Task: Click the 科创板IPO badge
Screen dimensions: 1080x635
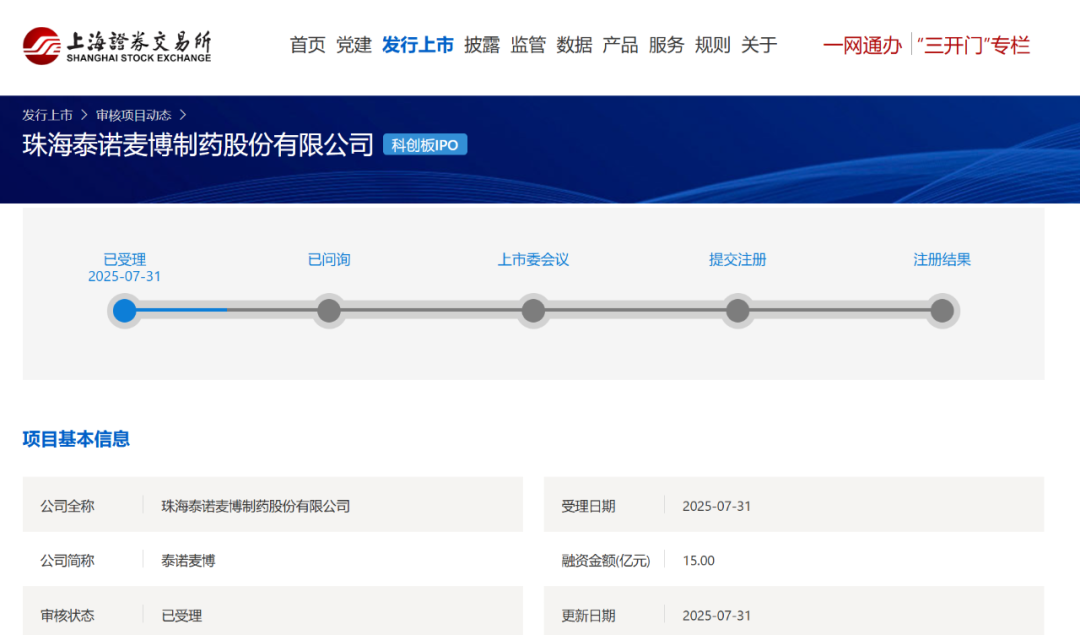Action: [425, 145]
